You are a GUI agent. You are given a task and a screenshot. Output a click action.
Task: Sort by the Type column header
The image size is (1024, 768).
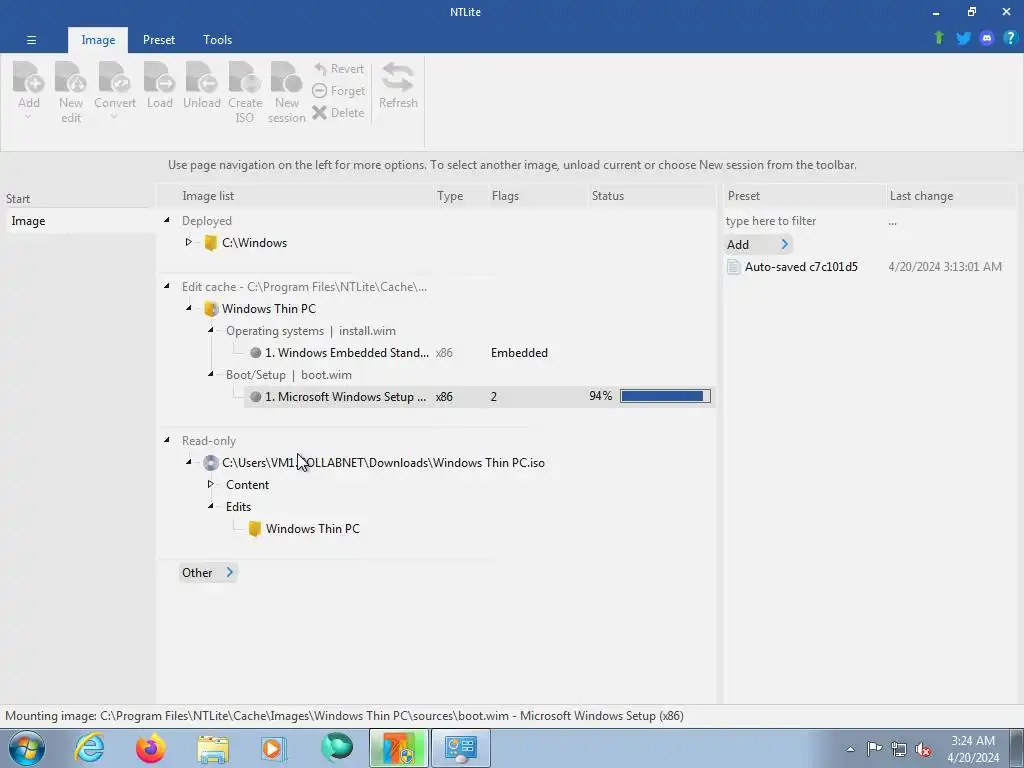tap(460, 196)
